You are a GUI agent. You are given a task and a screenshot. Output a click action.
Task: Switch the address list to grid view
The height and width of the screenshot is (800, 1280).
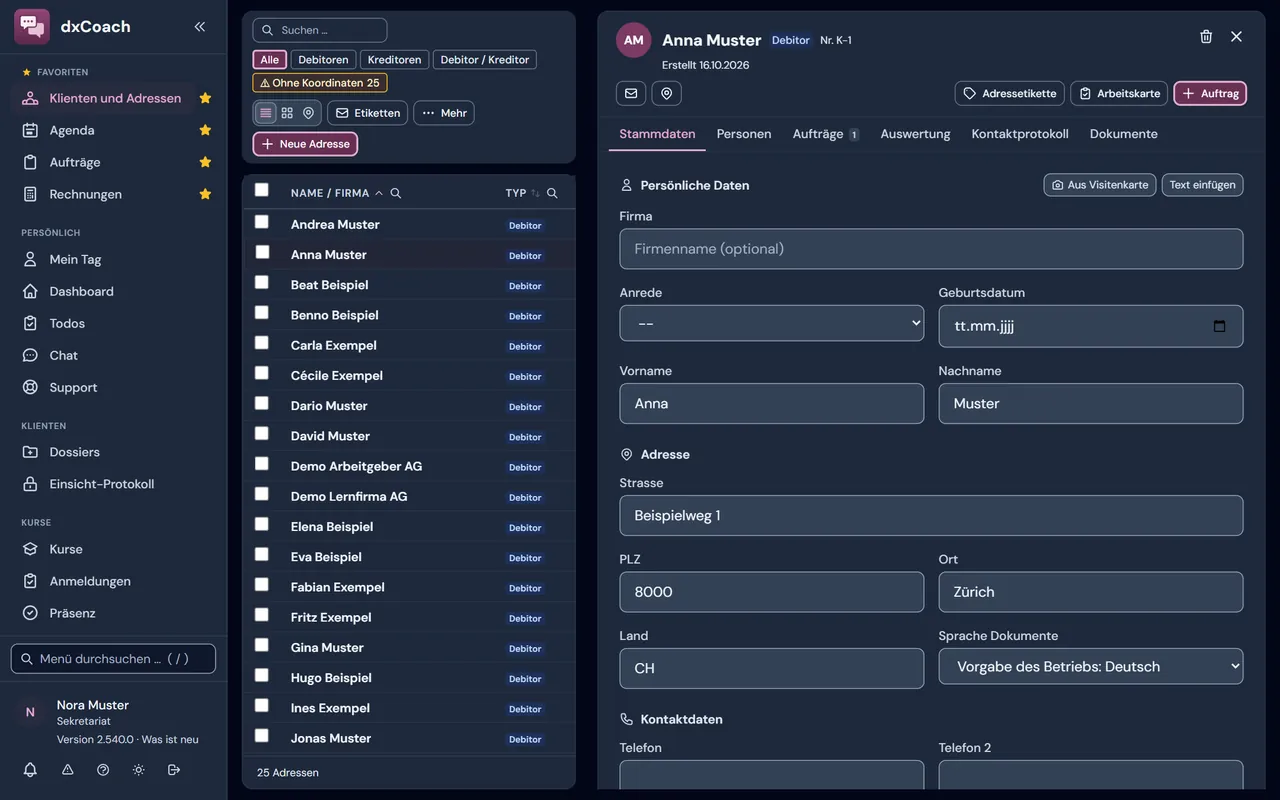(287, 113)
